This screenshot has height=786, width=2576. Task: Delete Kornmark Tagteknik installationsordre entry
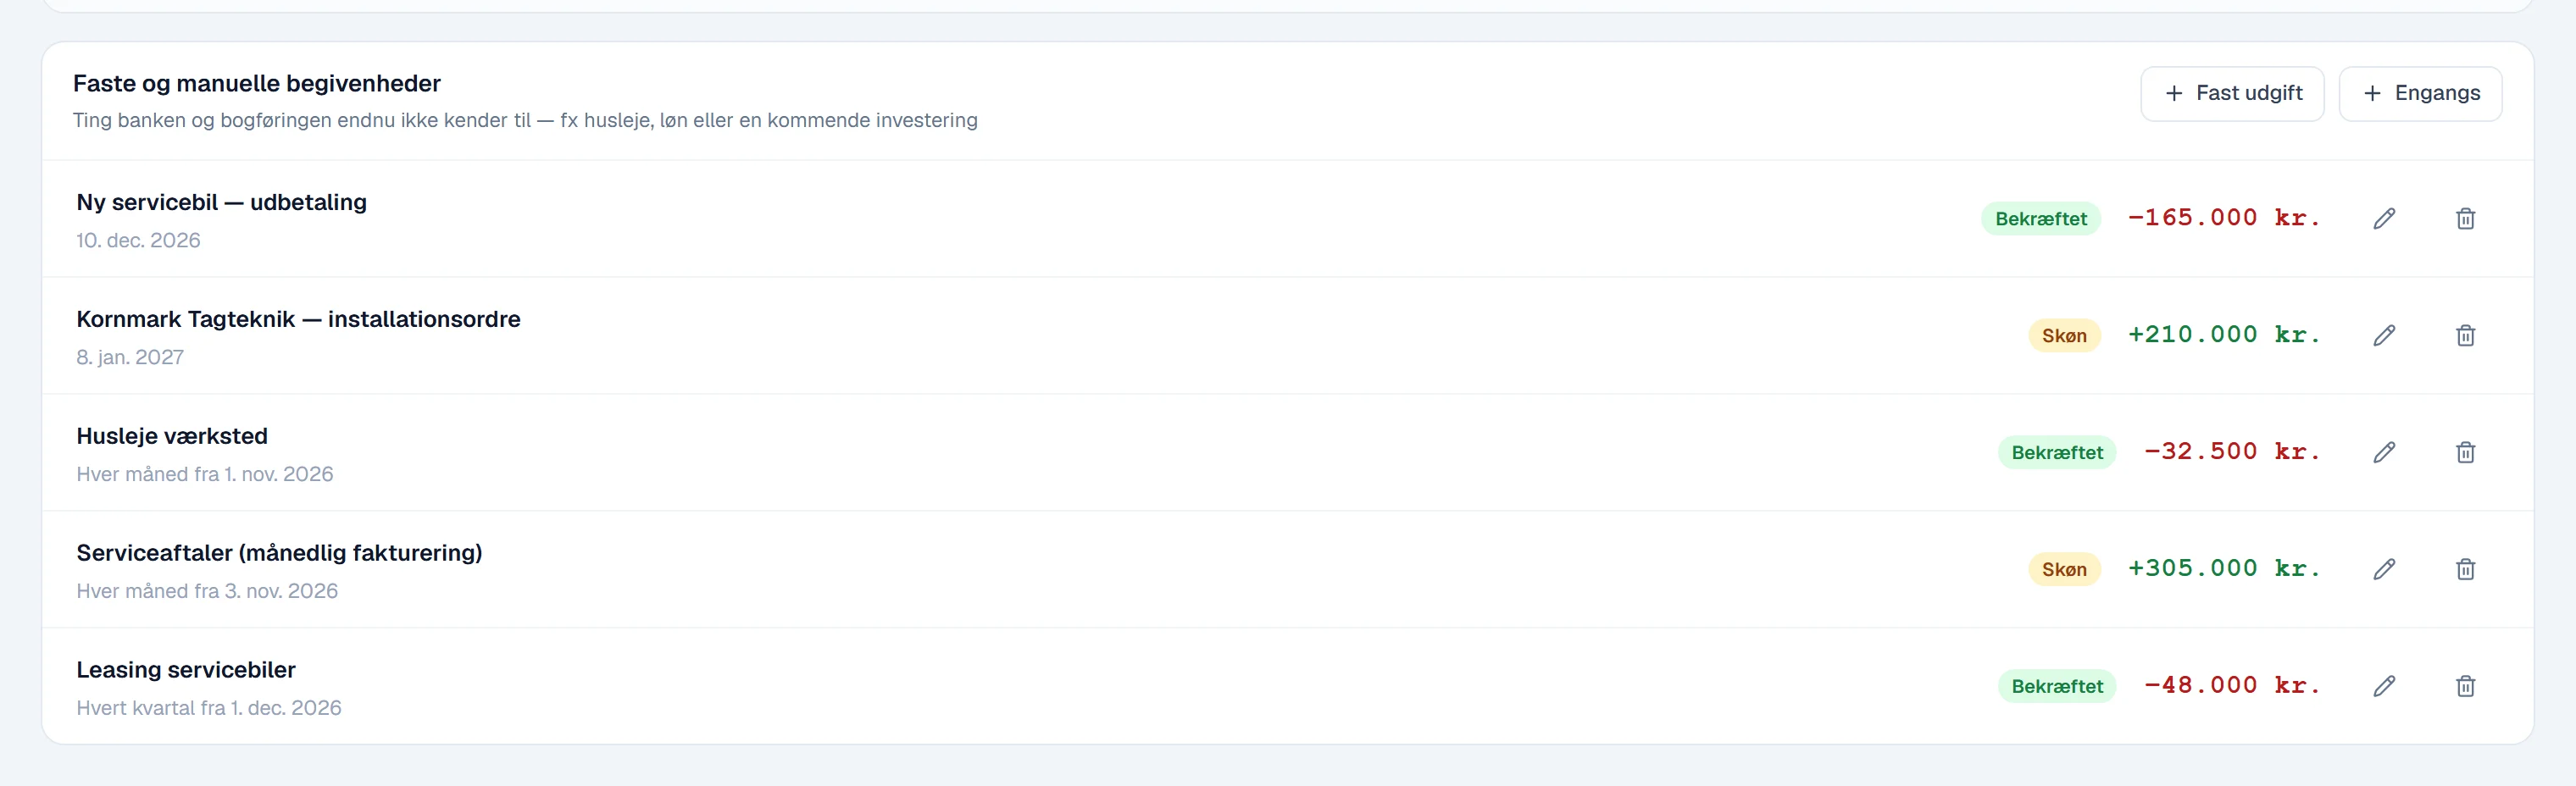[x=2465, y=335]
